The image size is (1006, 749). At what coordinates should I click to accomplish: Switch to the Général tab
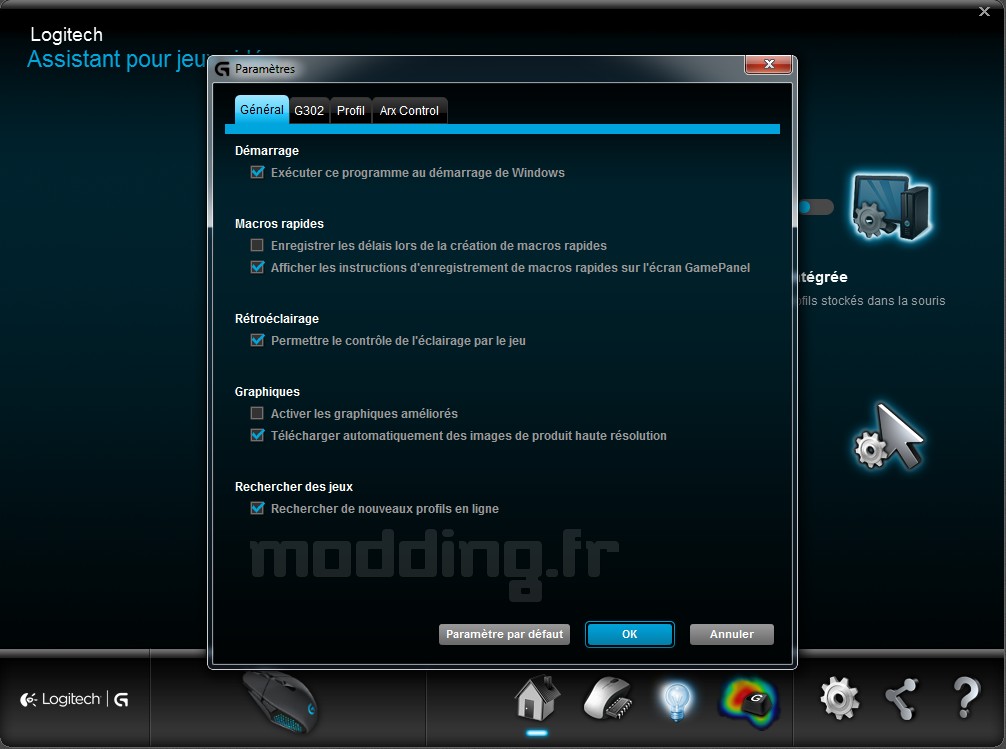coord(262,110)
